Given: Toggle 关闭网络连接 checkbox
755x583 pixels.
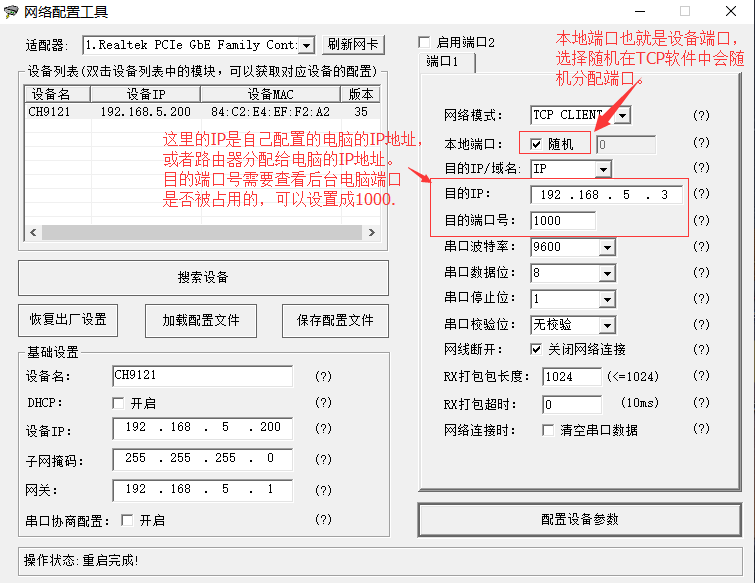Looking at the screenshot, I should pyautogui.click(x=535, y=350).
